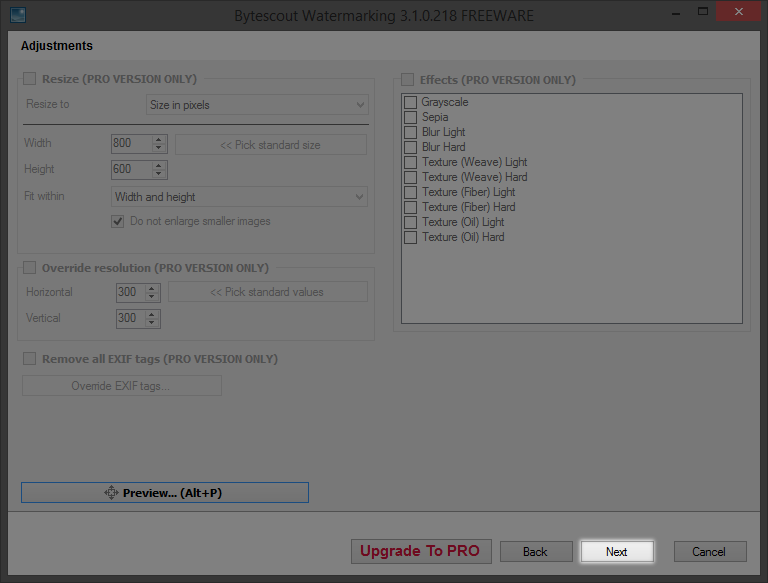Check the Sepia effect option
Viewport: 768px width, 583px height.
click(x=410, y=117)
